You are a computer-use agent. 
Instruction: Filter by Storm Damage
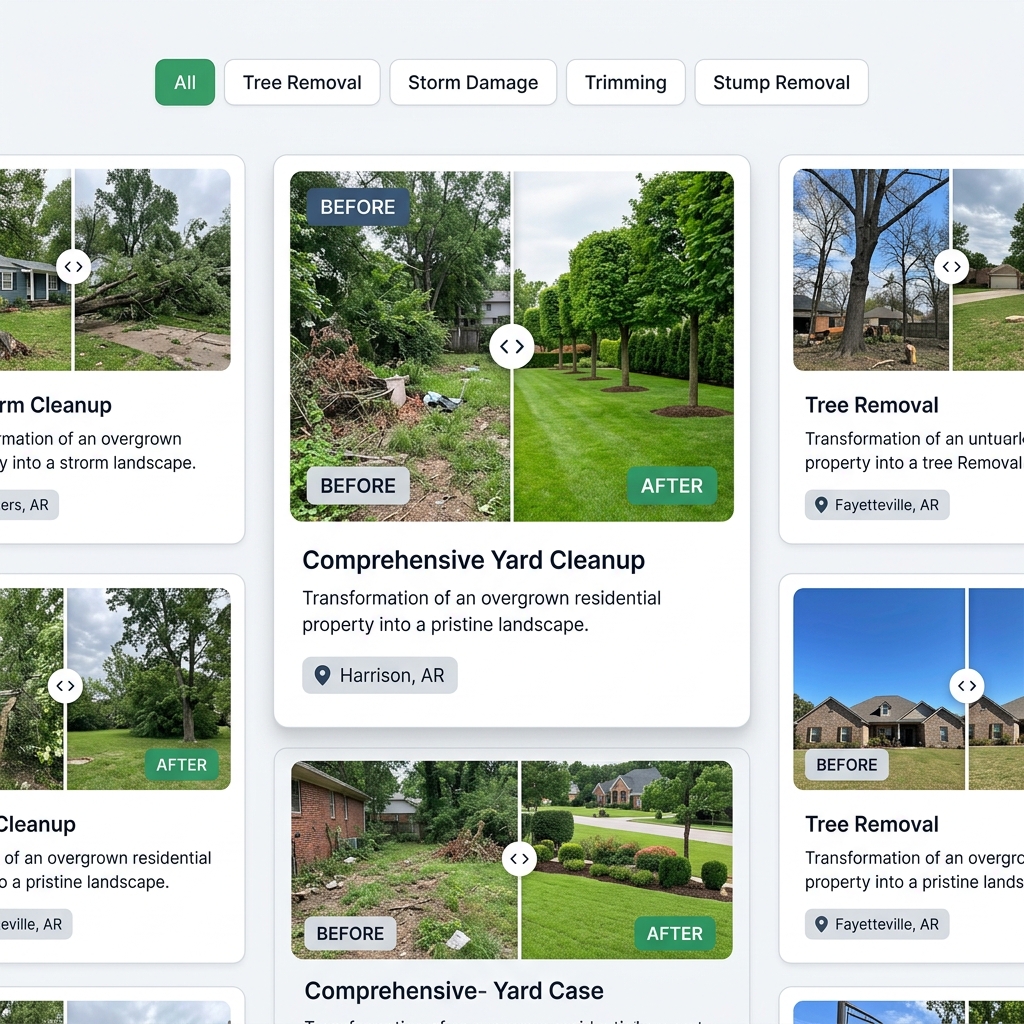[473, 82]
